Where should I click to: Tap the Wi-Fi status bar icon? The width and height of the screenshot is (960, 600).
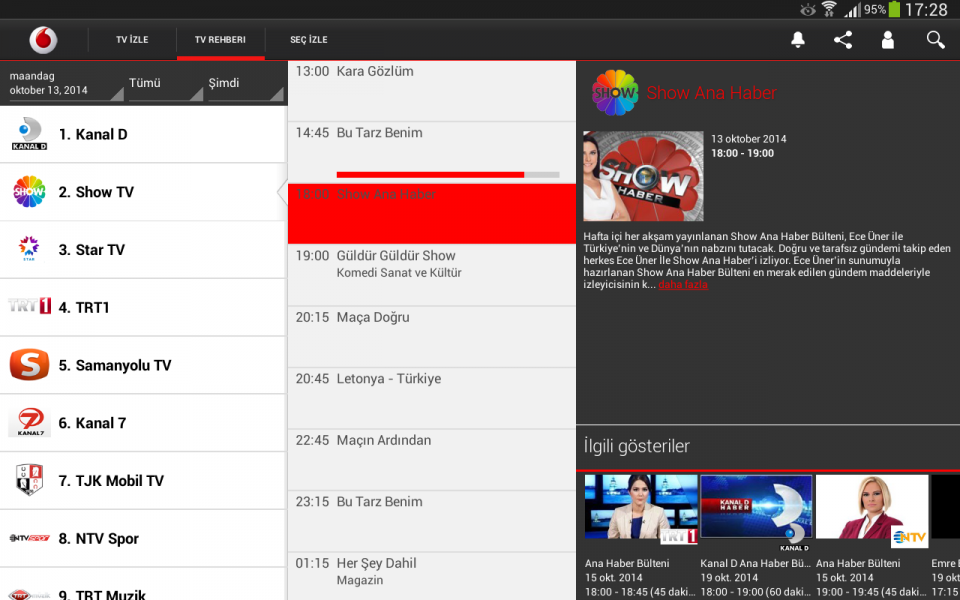click(829, 9)
